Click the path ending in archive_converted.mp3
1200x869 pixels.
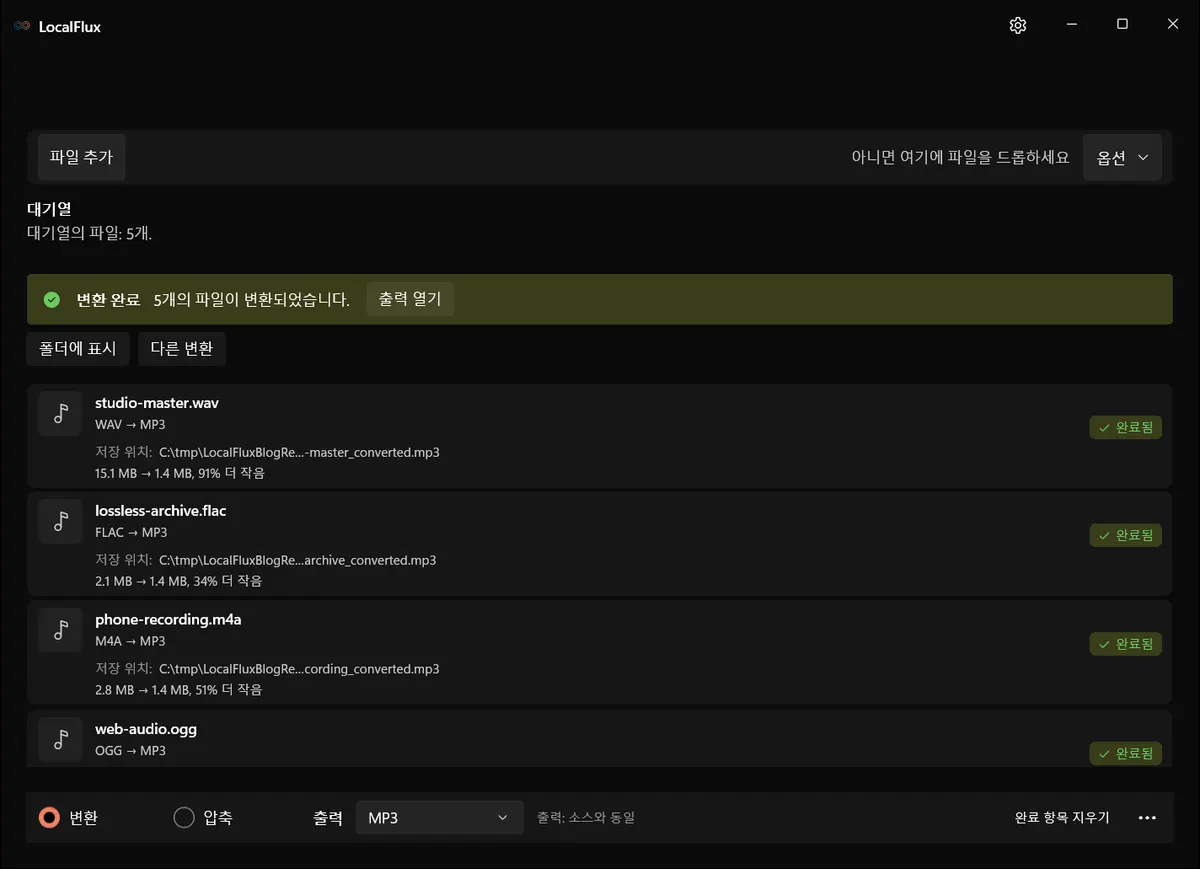pos(297,560)
